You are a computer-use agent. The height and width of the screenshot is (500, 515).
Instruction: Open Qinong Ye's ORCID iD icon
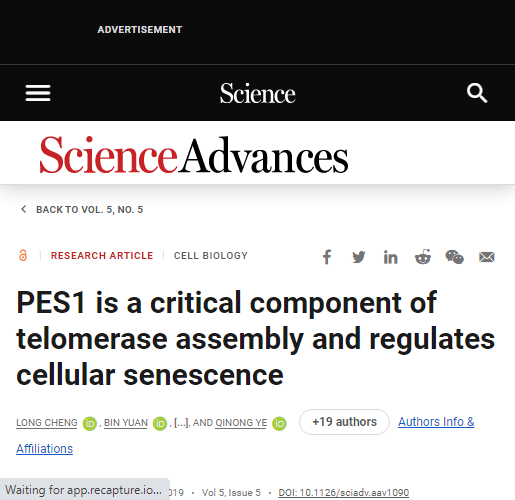point(279,424)
